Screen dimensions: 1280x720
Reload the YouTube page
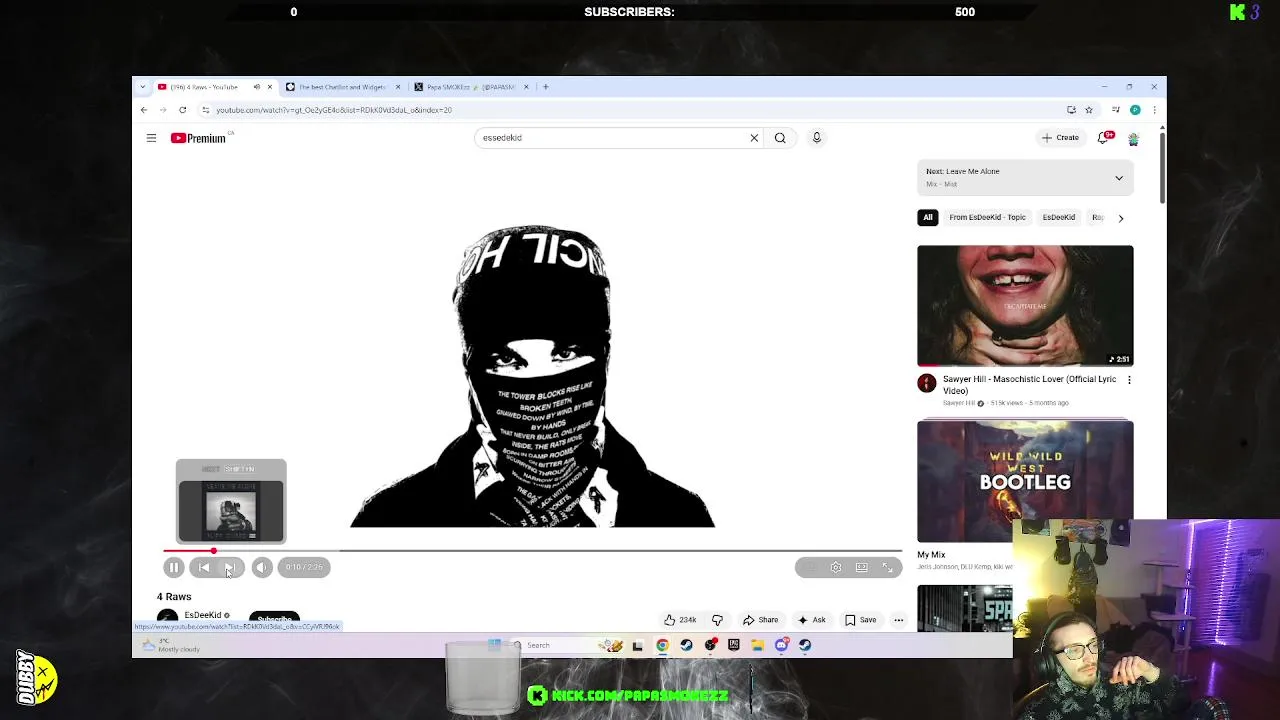click(x=182, y=110)
